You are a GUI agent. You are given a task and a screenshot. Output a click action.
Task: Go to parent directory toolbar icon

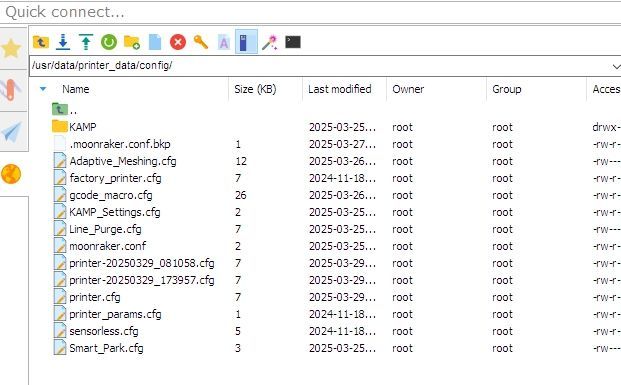(x=40, y=42)
